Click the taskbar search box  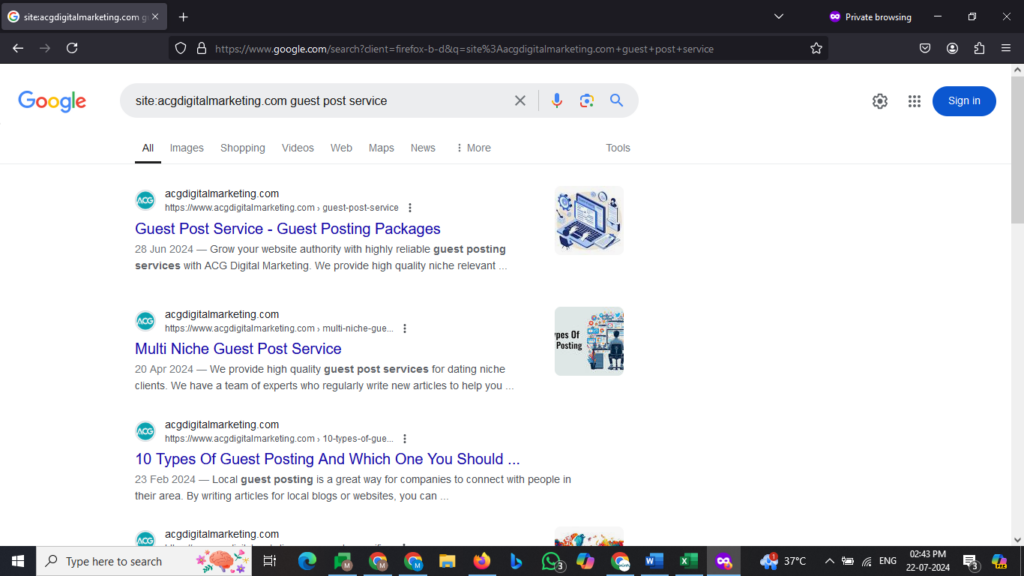click(144, 561)
